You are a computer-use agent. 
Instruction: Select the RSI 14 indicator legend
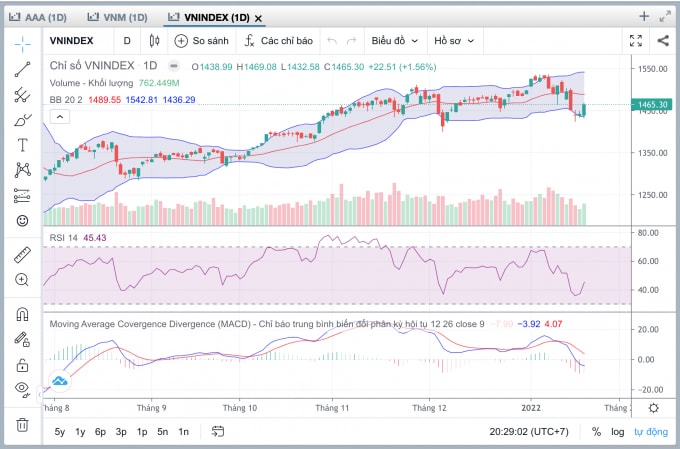point(63,238)
